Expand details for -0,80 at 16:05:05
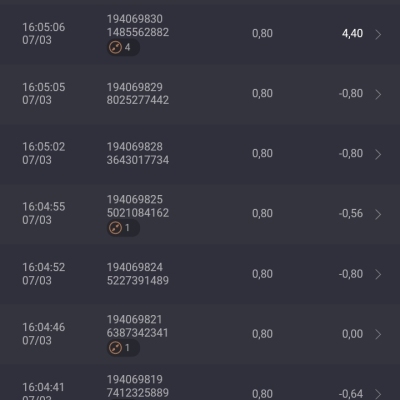The width and height of the screenshot is (400, 400). coord(378,94)
